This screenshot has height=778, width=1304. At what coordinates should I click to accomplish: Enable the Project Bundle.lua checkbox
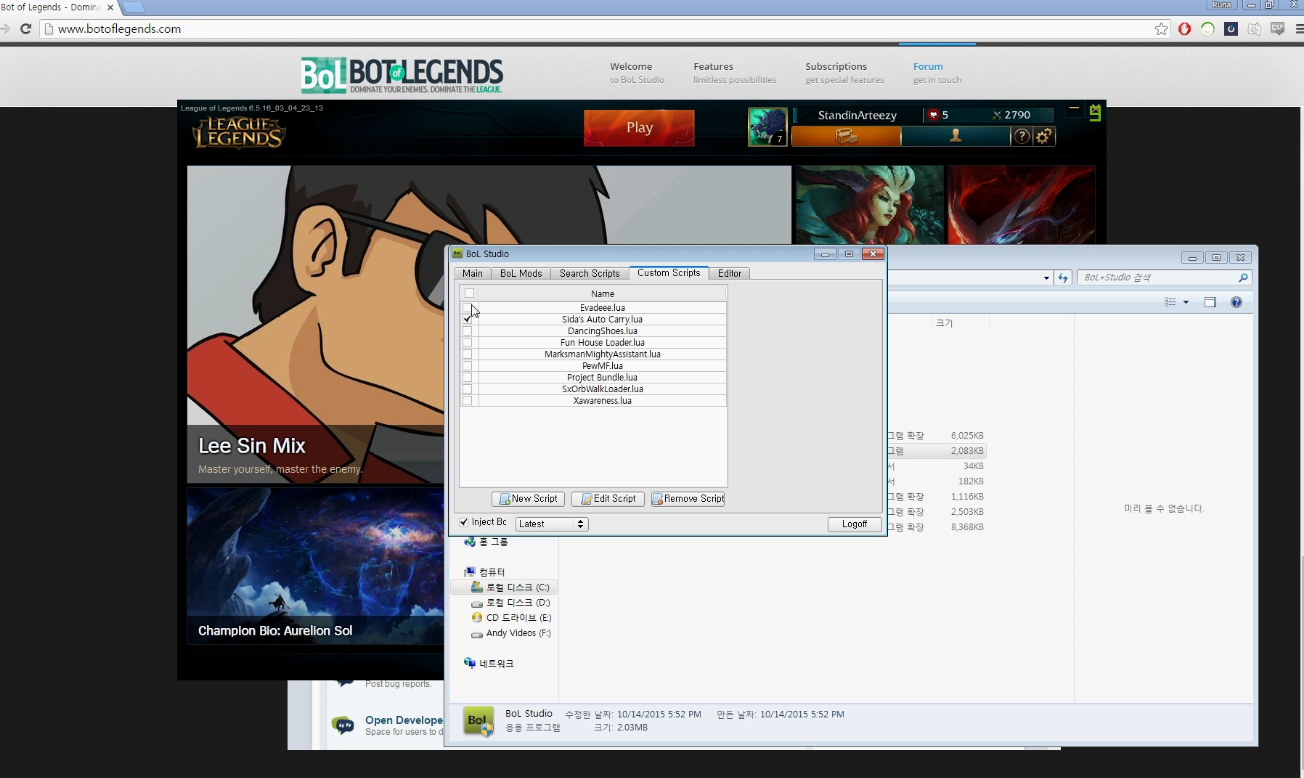467,378
